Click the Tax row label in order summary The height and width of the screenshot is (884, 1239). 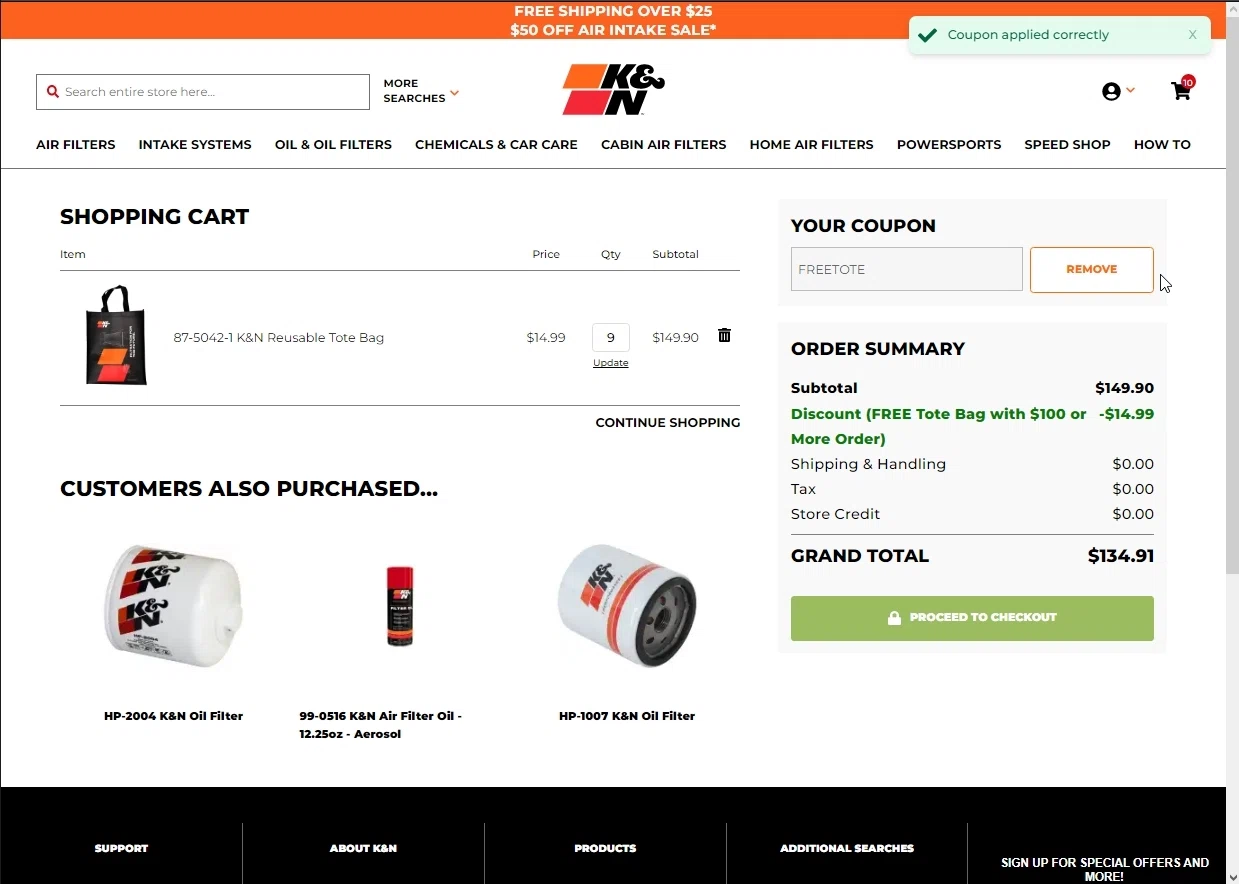[x=803, y=489]
